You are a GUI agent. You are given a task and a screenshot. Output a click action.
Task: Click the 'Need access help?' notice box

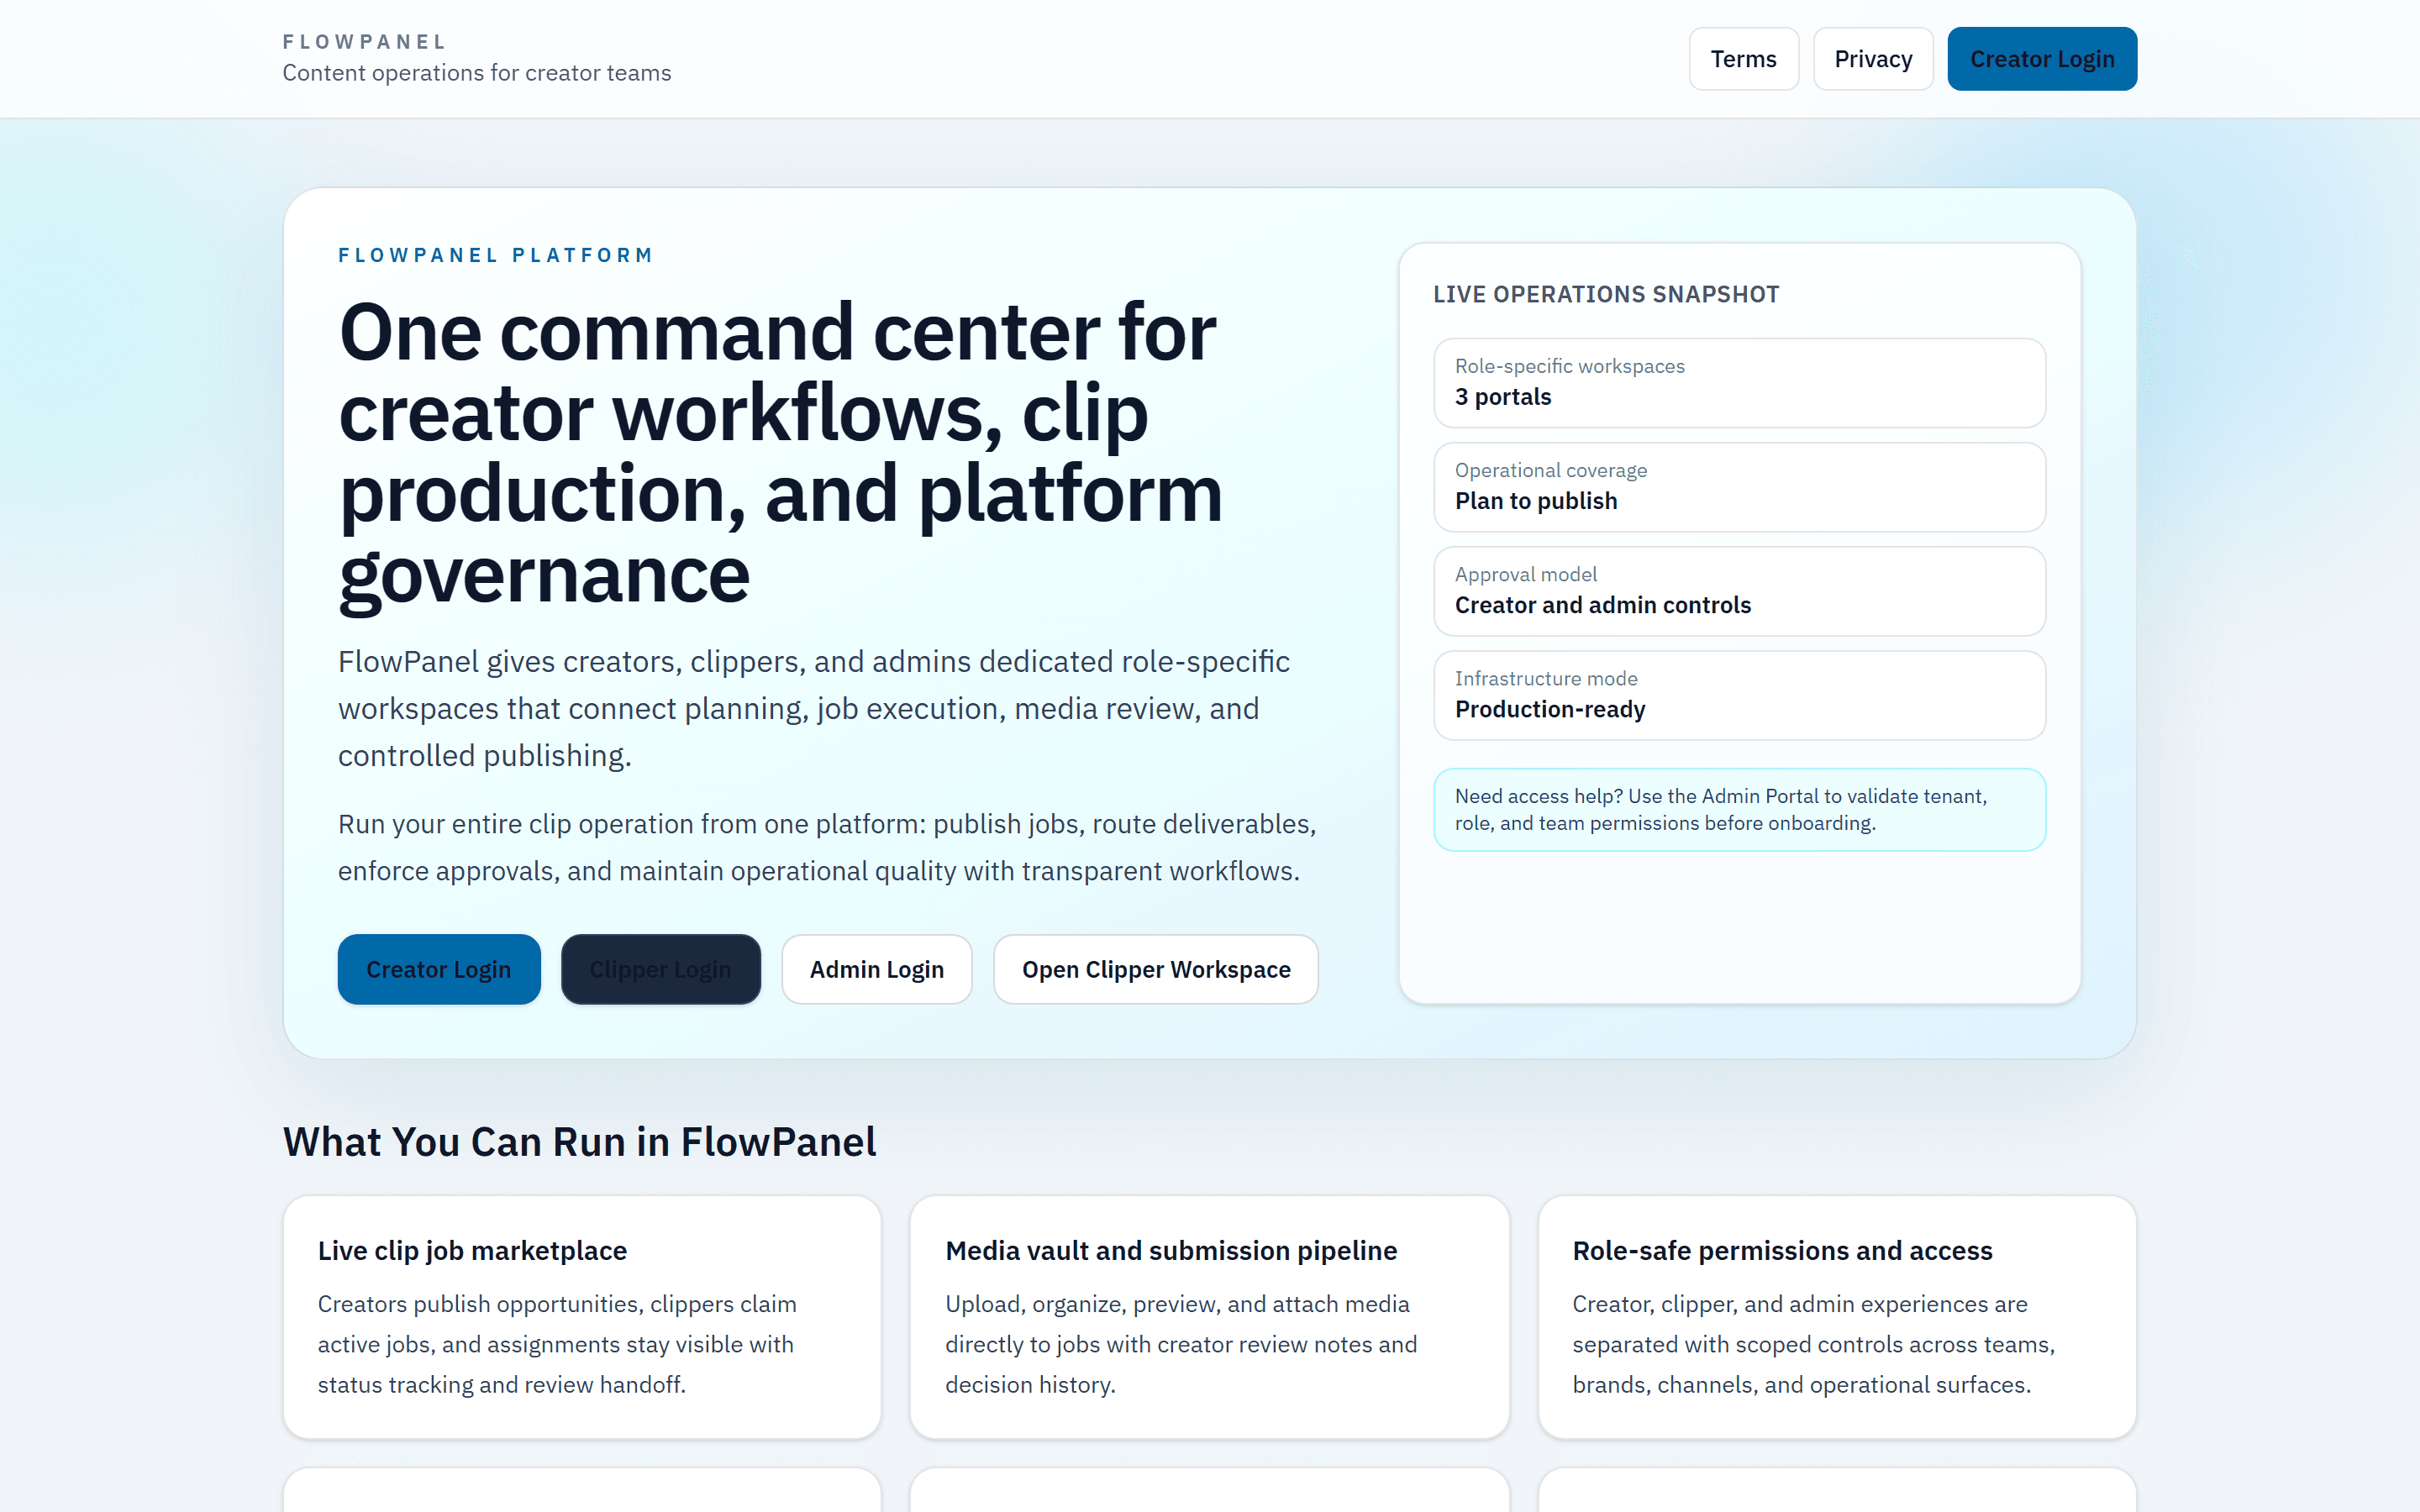click(x=1739, y=810)
